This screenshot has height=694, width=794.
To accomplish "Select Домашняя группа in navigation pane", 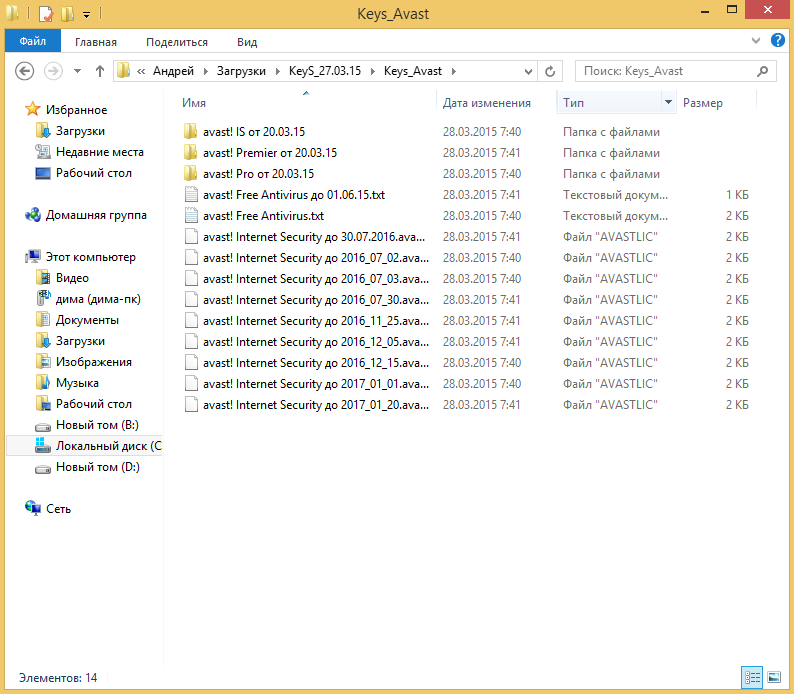I will point(96,215).
